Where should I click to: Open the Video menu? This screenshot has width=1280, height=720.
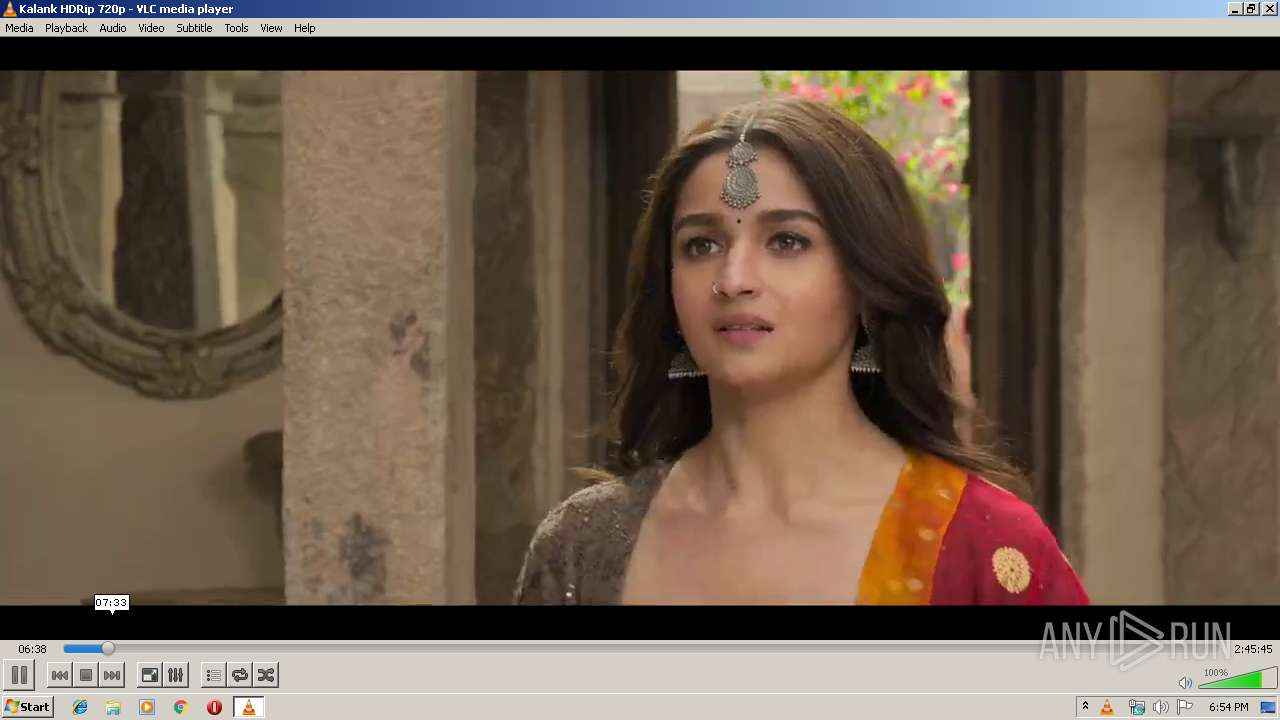(151, 28)
